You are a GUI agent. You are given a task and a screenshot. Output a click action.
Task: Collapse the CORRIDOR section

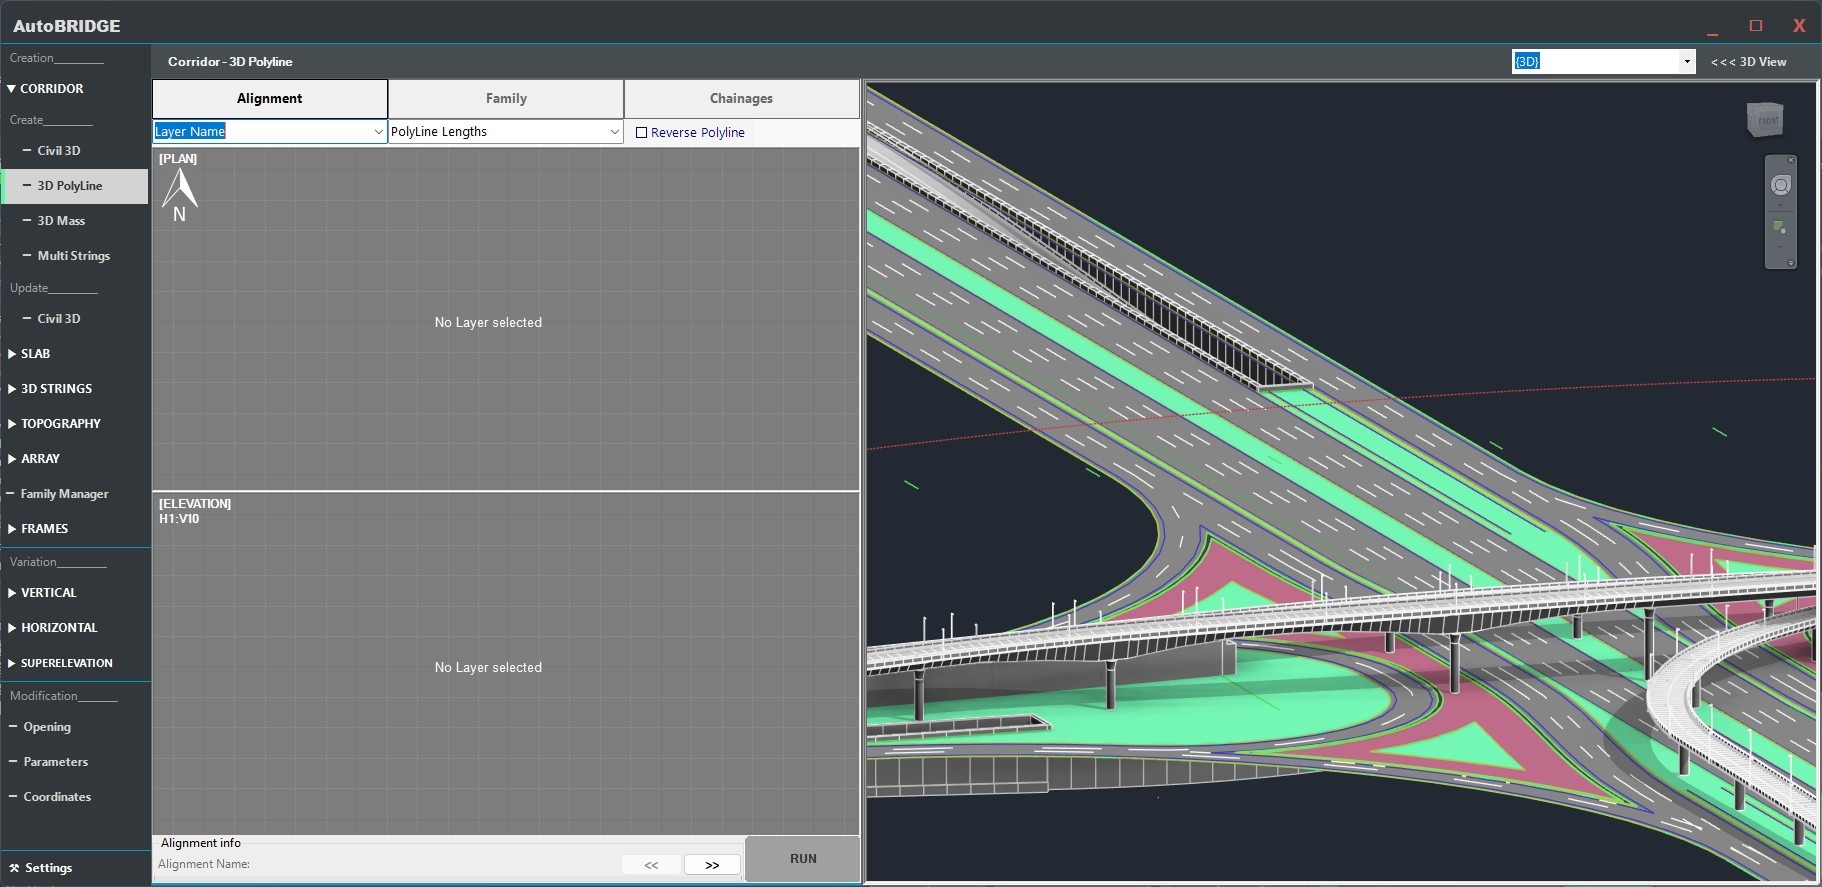coord(12,89)
